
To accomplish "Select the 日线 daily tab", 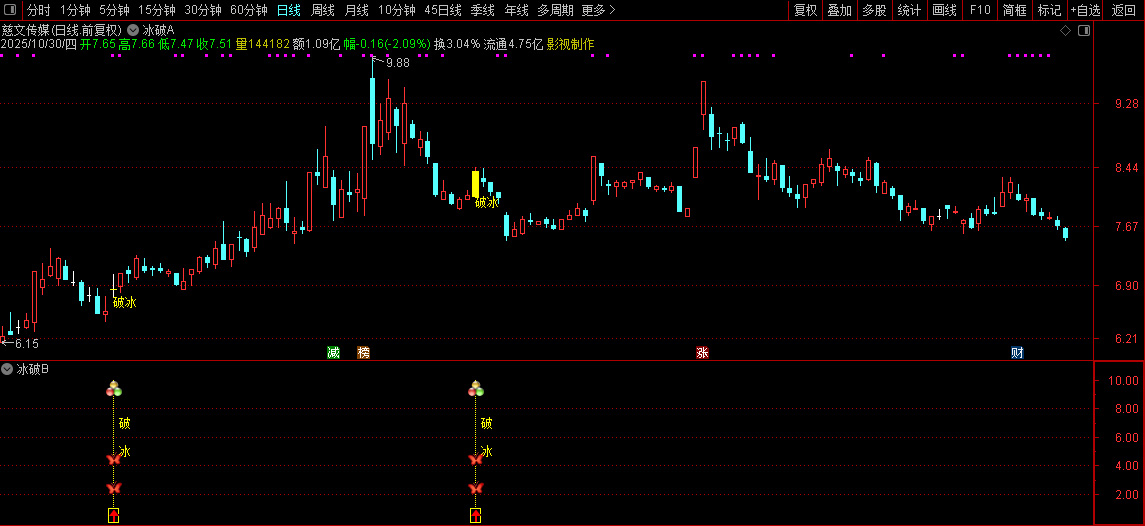I will [x=288, y=10].
